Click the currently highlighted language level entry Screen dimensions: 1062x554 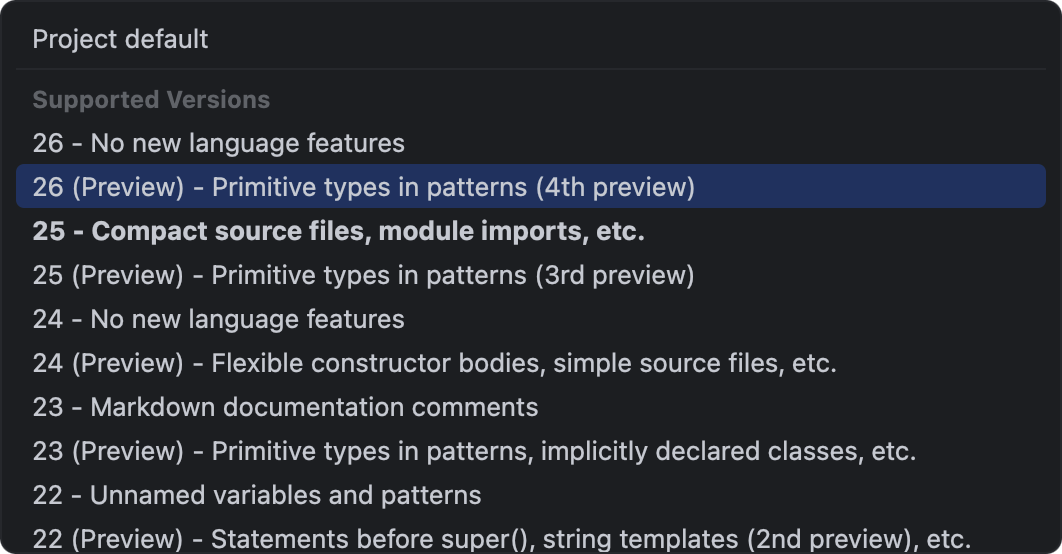coord(363,187)
